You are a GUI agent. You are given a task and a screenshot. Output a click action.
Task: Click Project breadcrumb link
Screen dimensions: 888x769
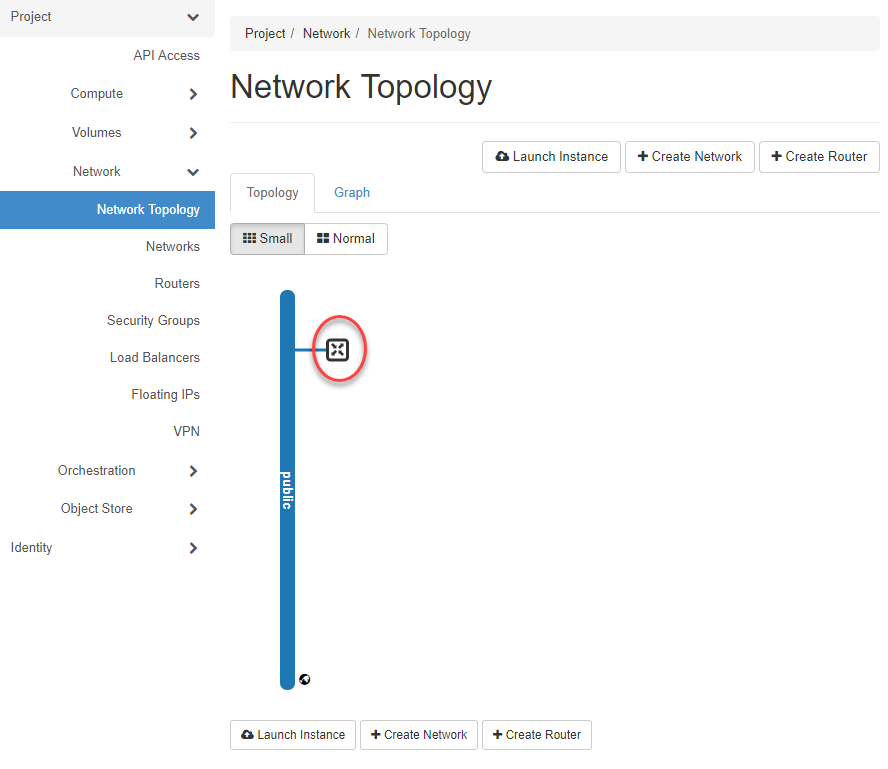[265, 34]
